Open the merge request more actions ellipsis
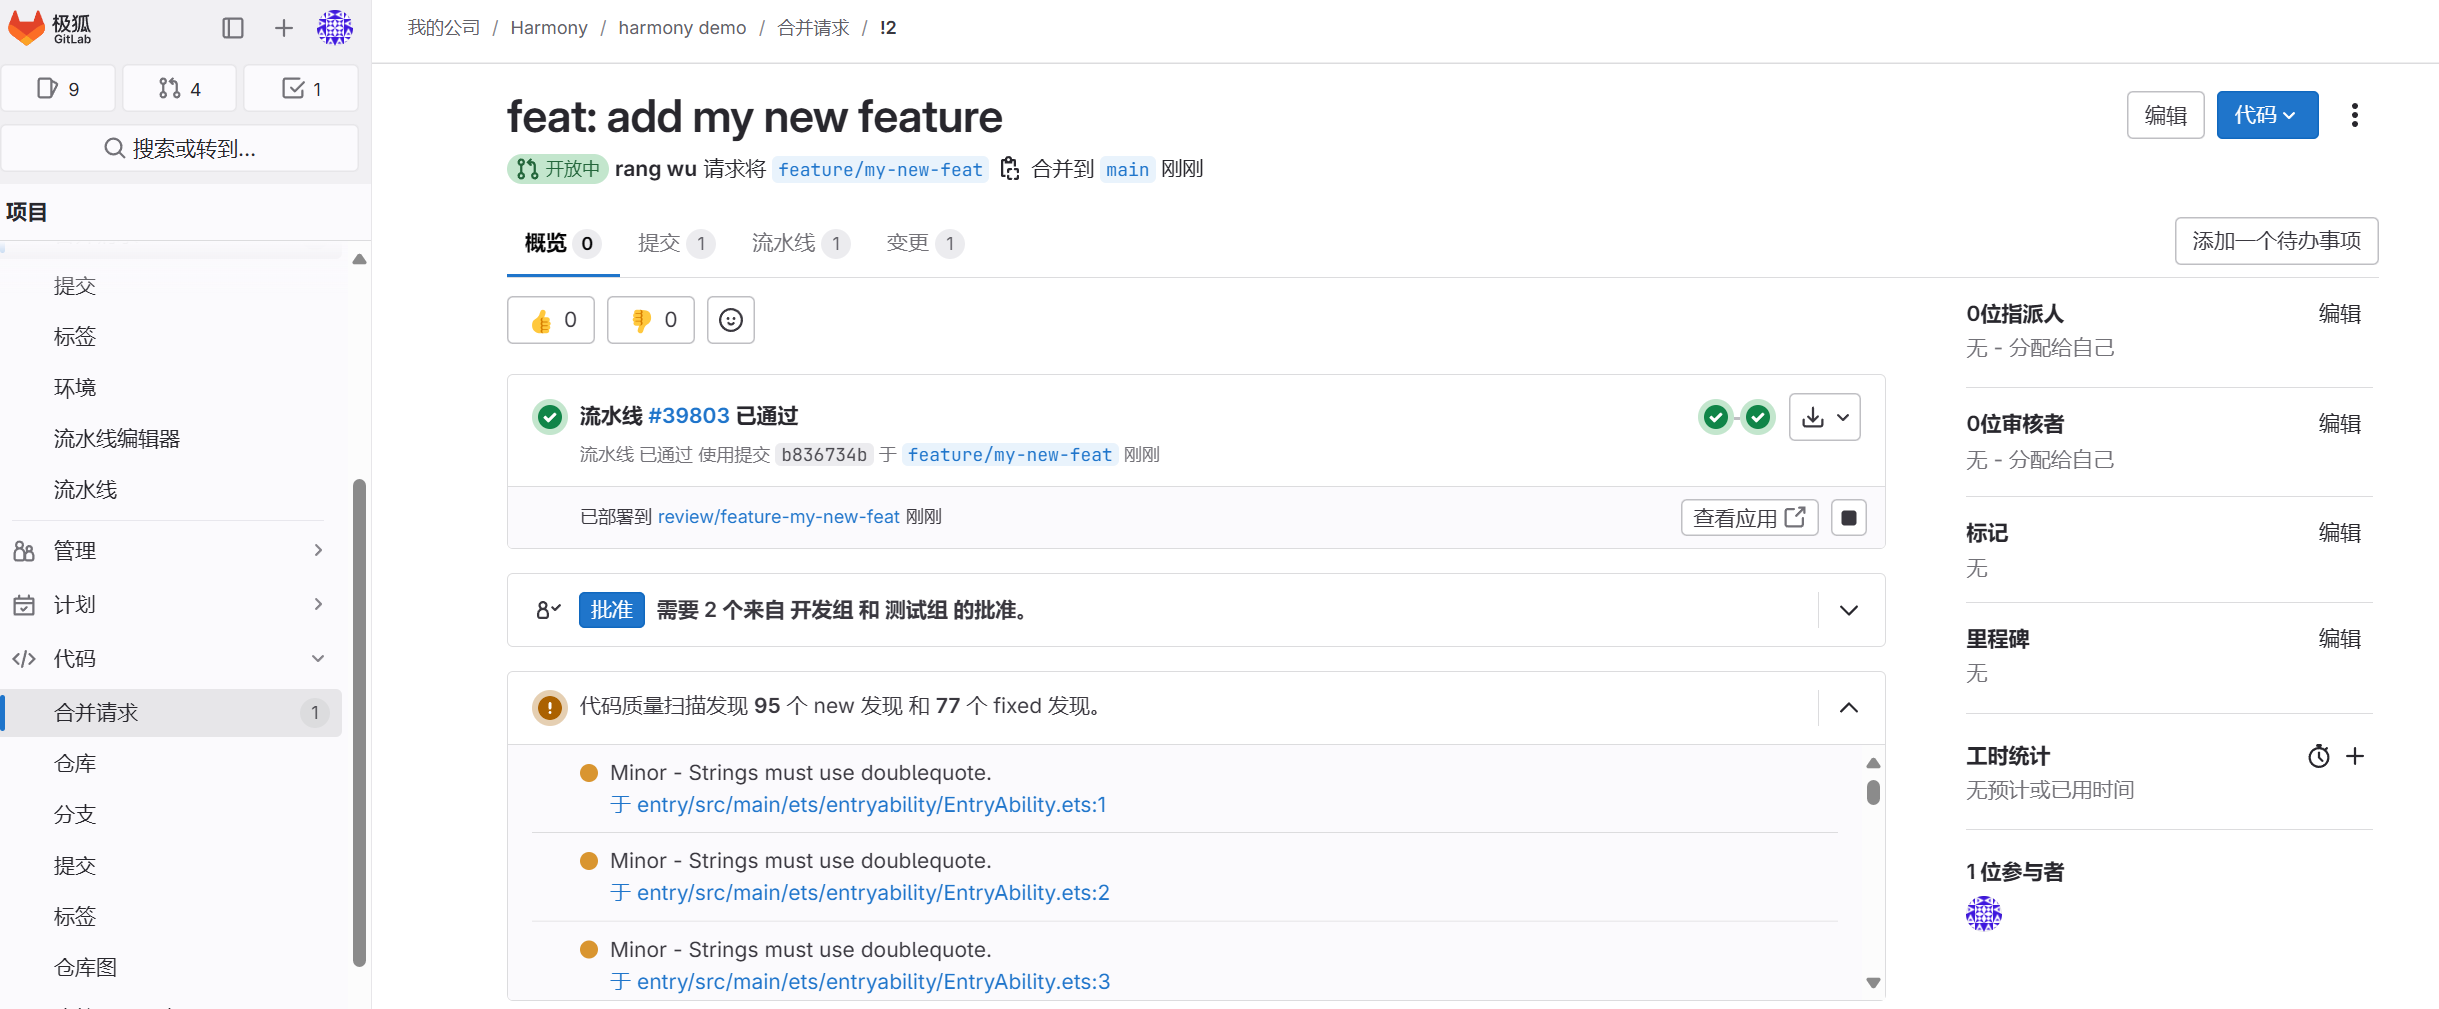2439x1009 pixels. [x=2356, y=115]
